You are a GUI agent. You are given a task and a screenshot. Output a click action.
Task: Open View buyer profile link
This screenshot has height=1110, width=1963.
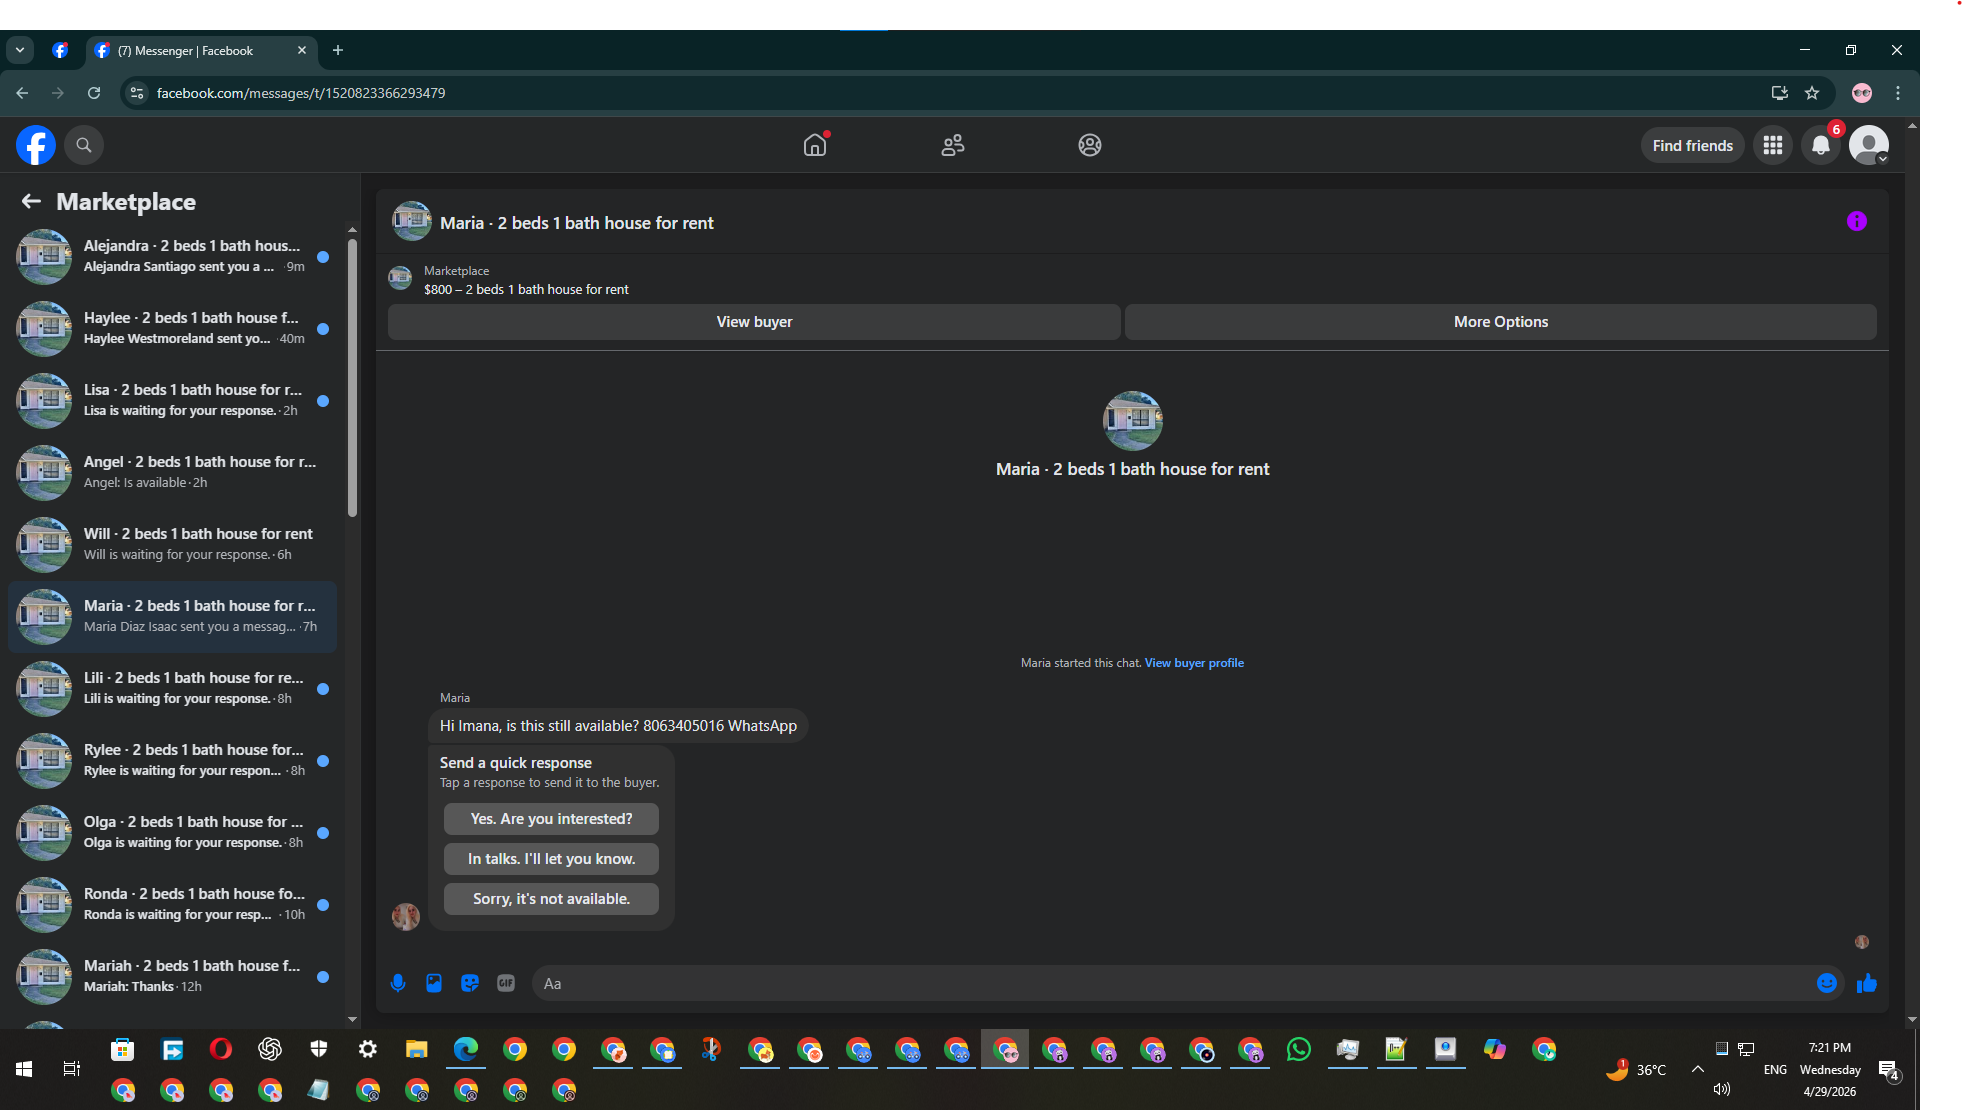[1194, 663]
